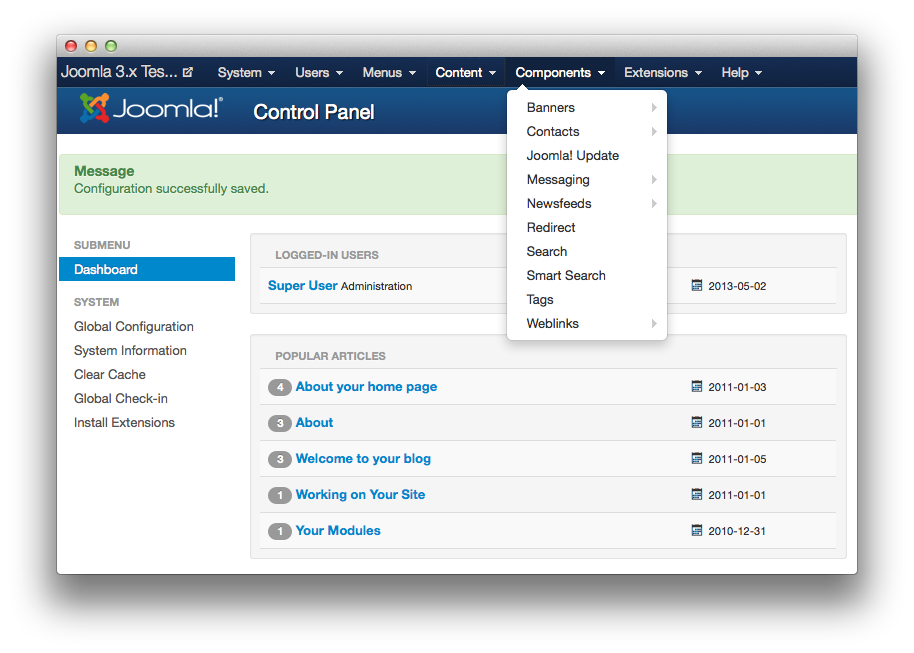Expand the Weblinks submenu arrow
This screenshot has width=914, height=653.
tap(654, 324)
